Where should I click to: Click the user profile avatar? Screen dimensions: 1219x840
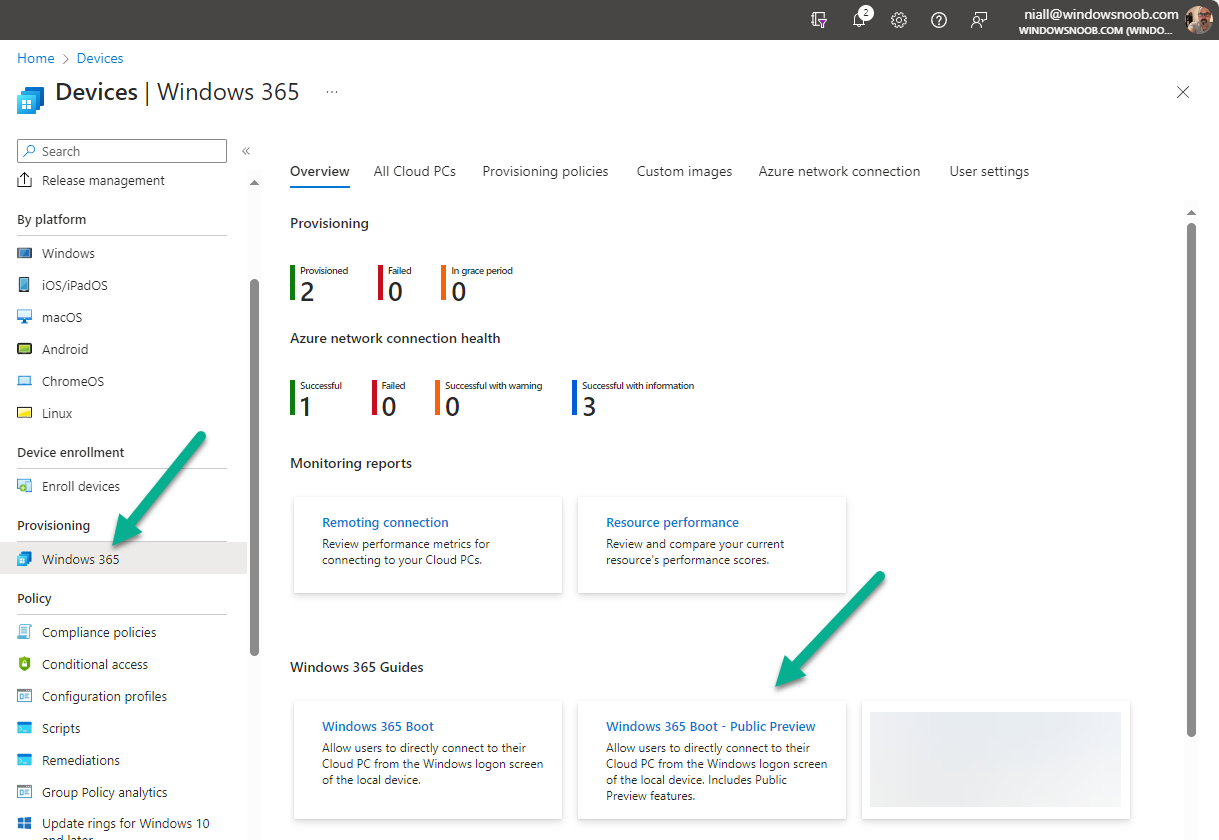(x=1198, y=20)
